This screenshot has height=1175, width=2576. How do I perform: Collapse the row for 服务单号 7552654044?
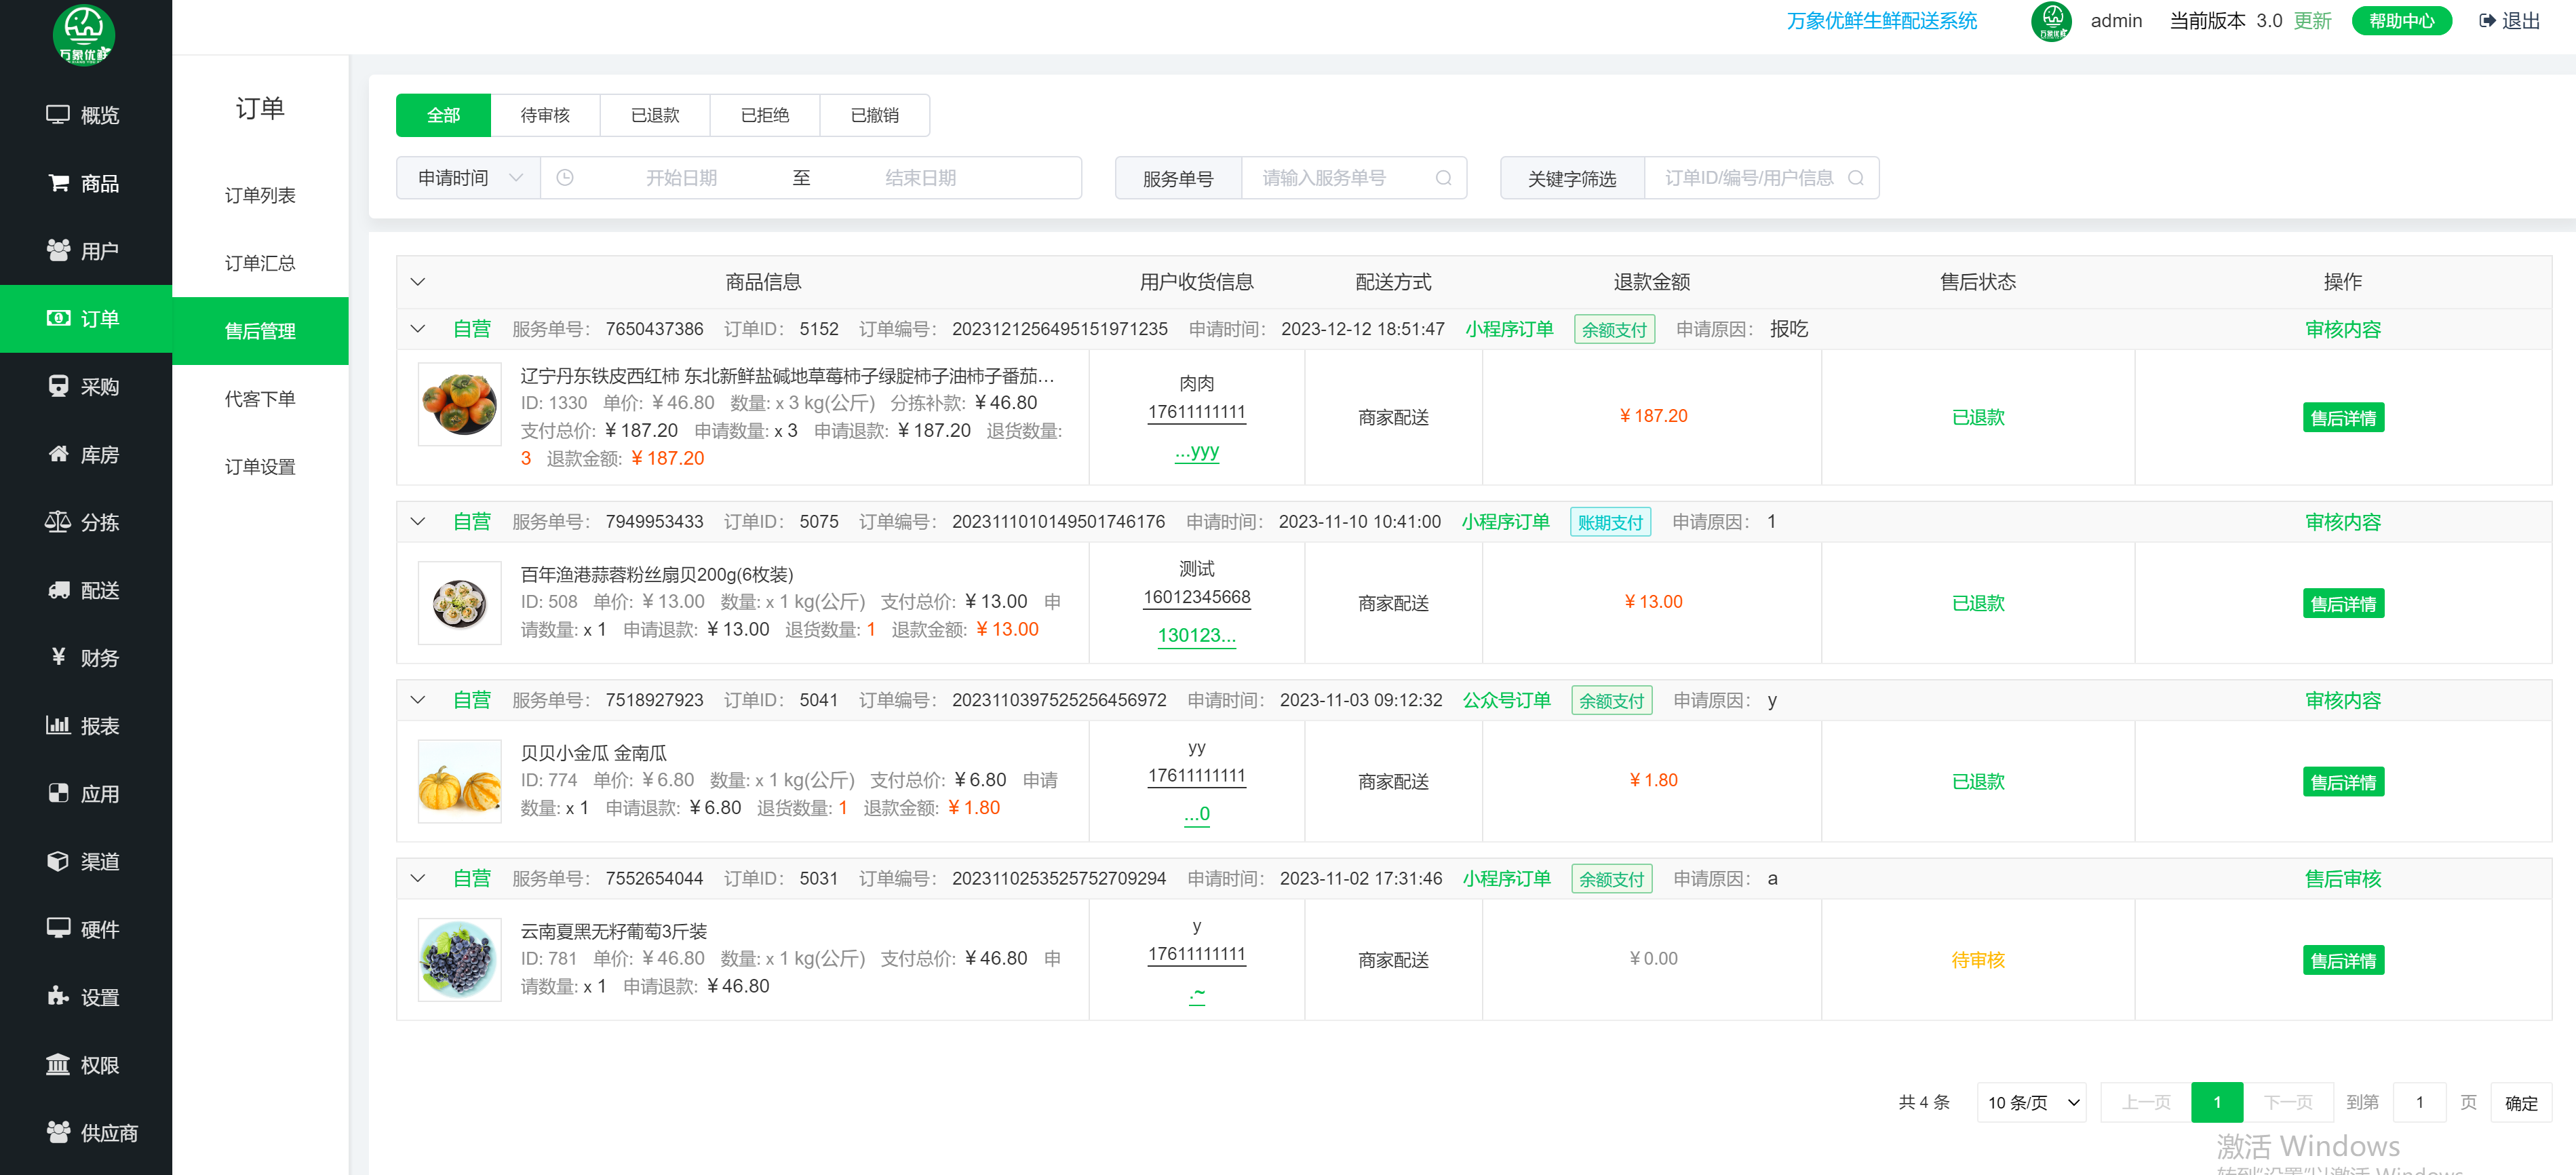click(418, 878)
